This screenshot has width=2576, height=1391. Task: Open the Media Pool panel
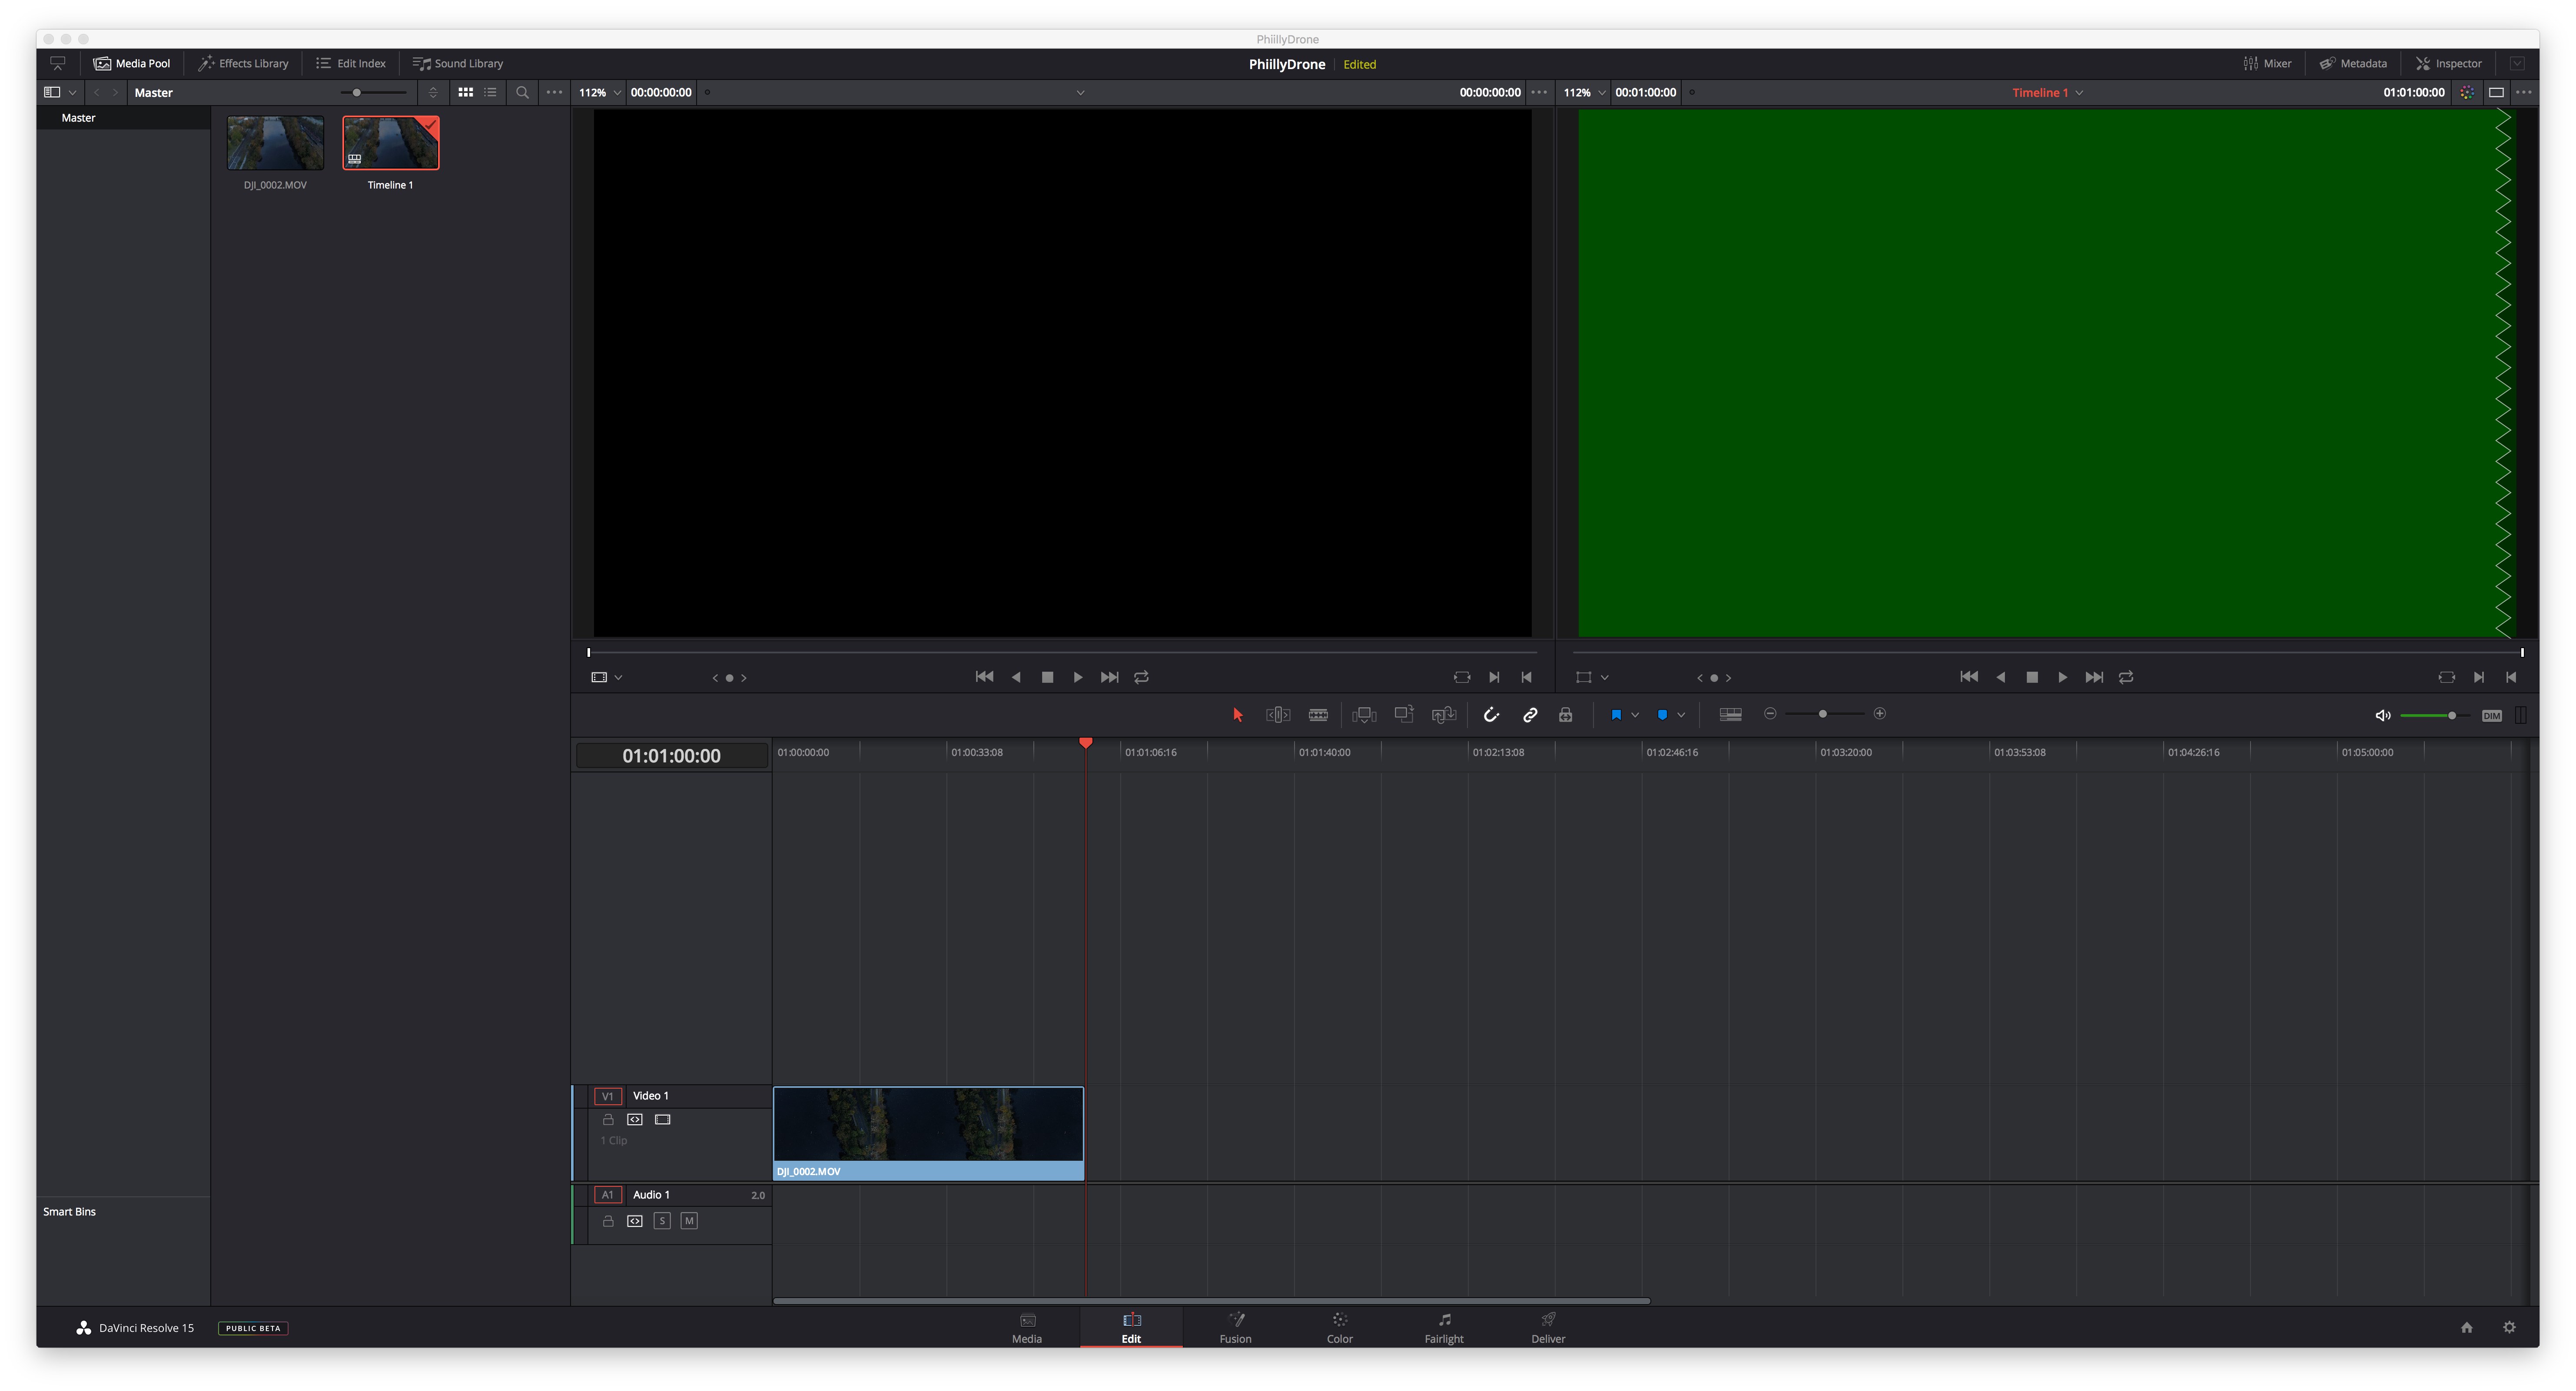tap(132, 63)
